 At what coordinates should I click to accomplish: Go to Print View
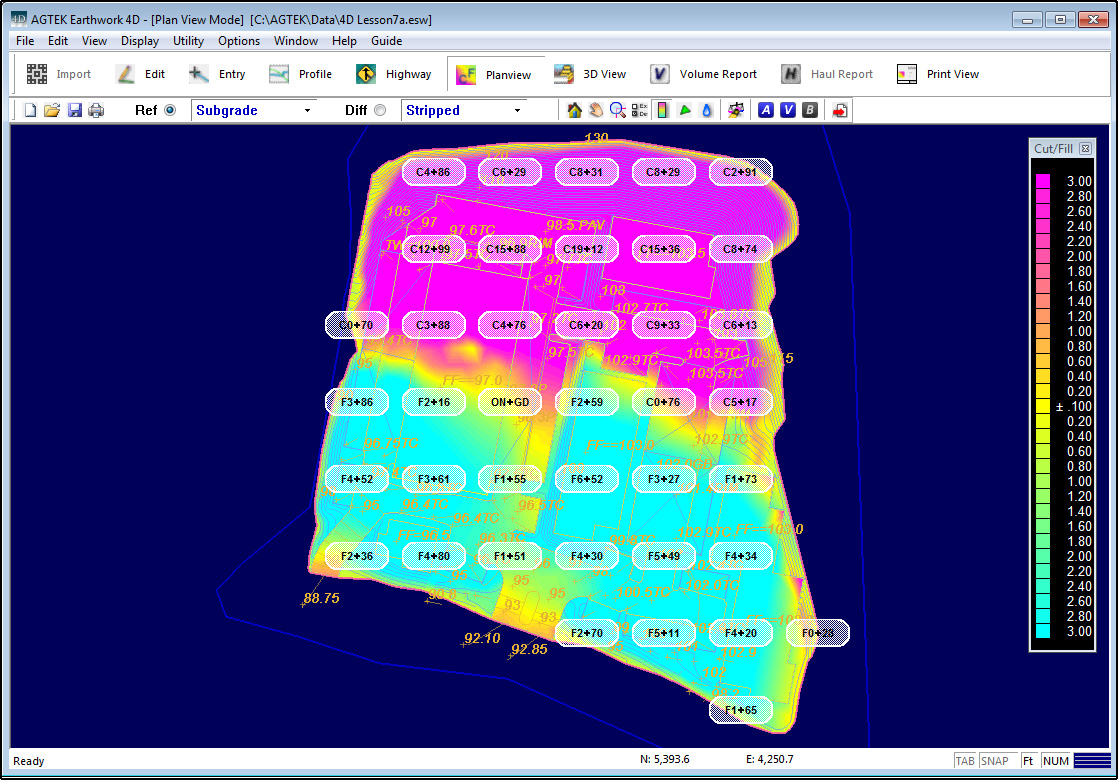938,74
